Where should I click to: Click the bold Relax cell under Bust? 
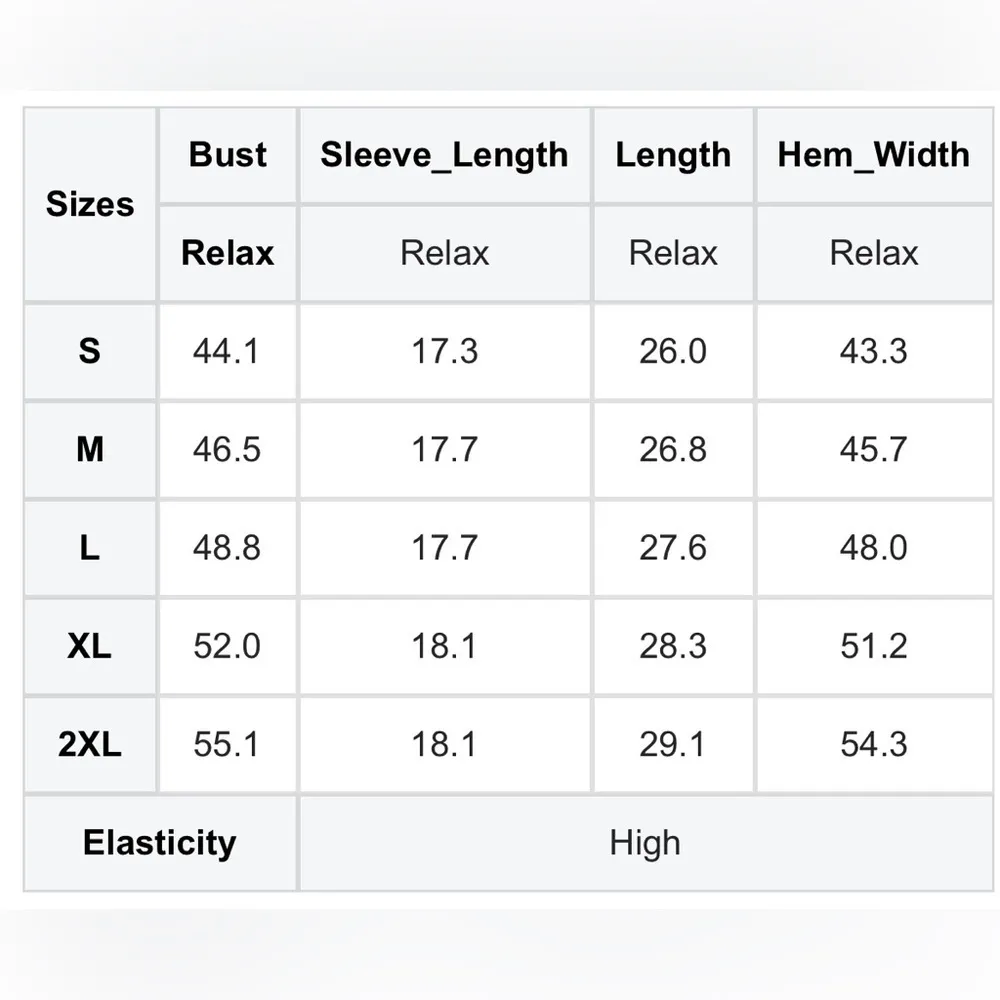228,253
